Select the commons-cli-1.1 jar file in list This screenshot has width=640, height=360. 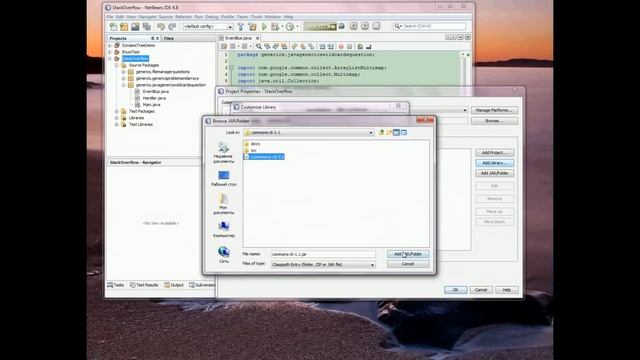(264, 157)
